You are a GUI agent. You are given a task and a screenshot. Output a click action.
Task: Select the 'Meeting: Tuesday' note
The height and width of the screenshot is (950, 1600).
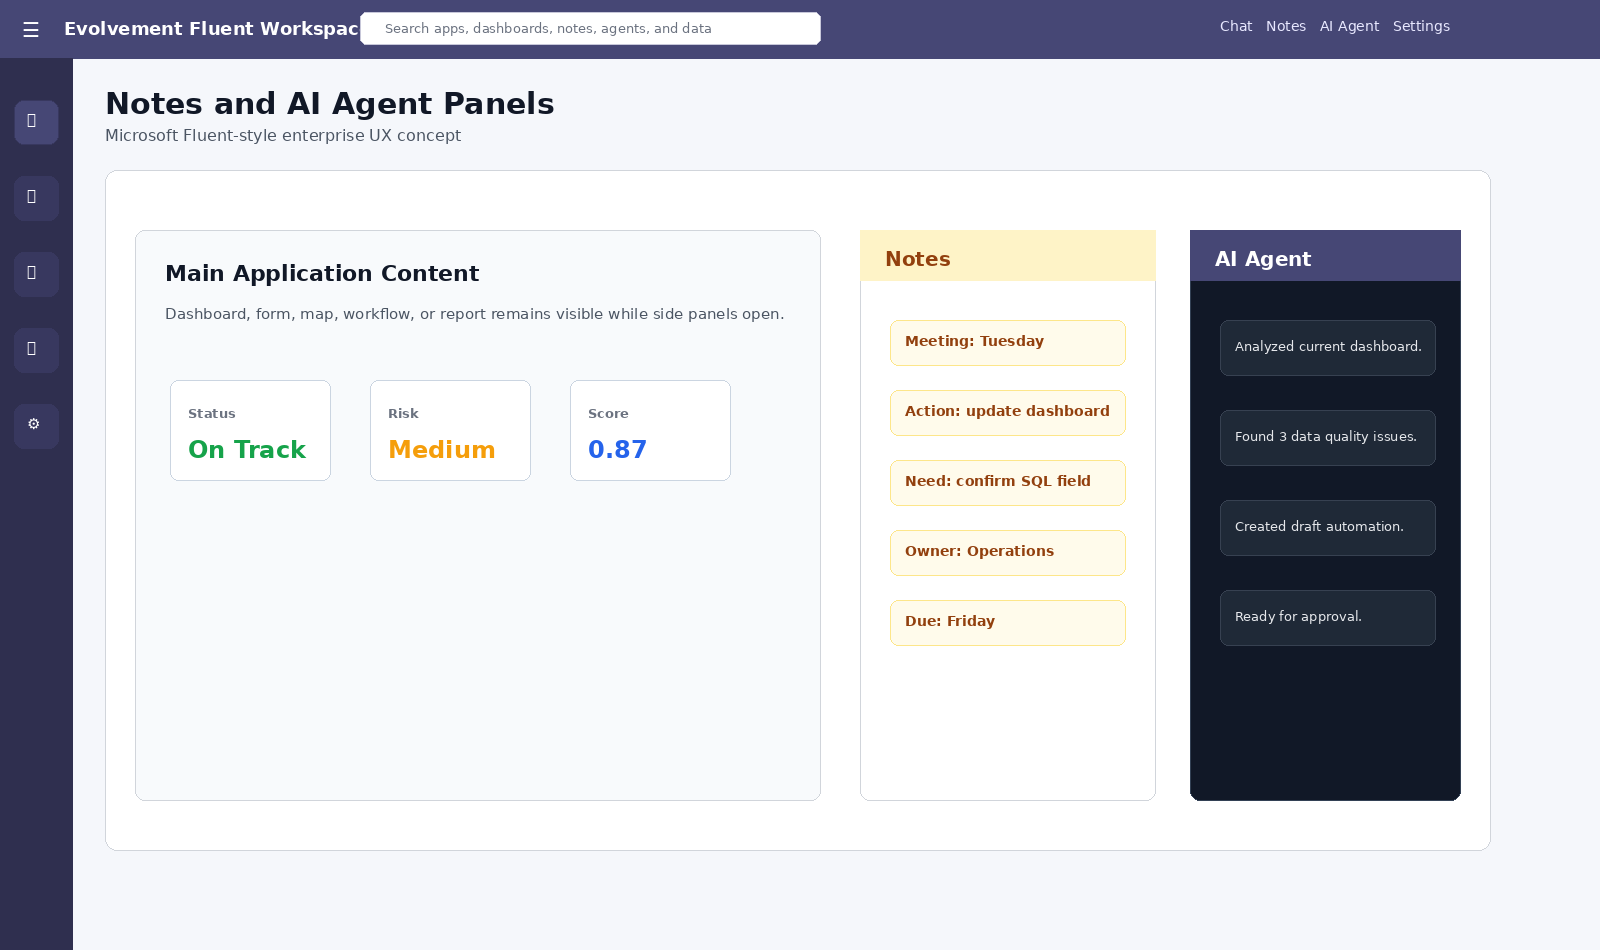(x=1008, y=343)
